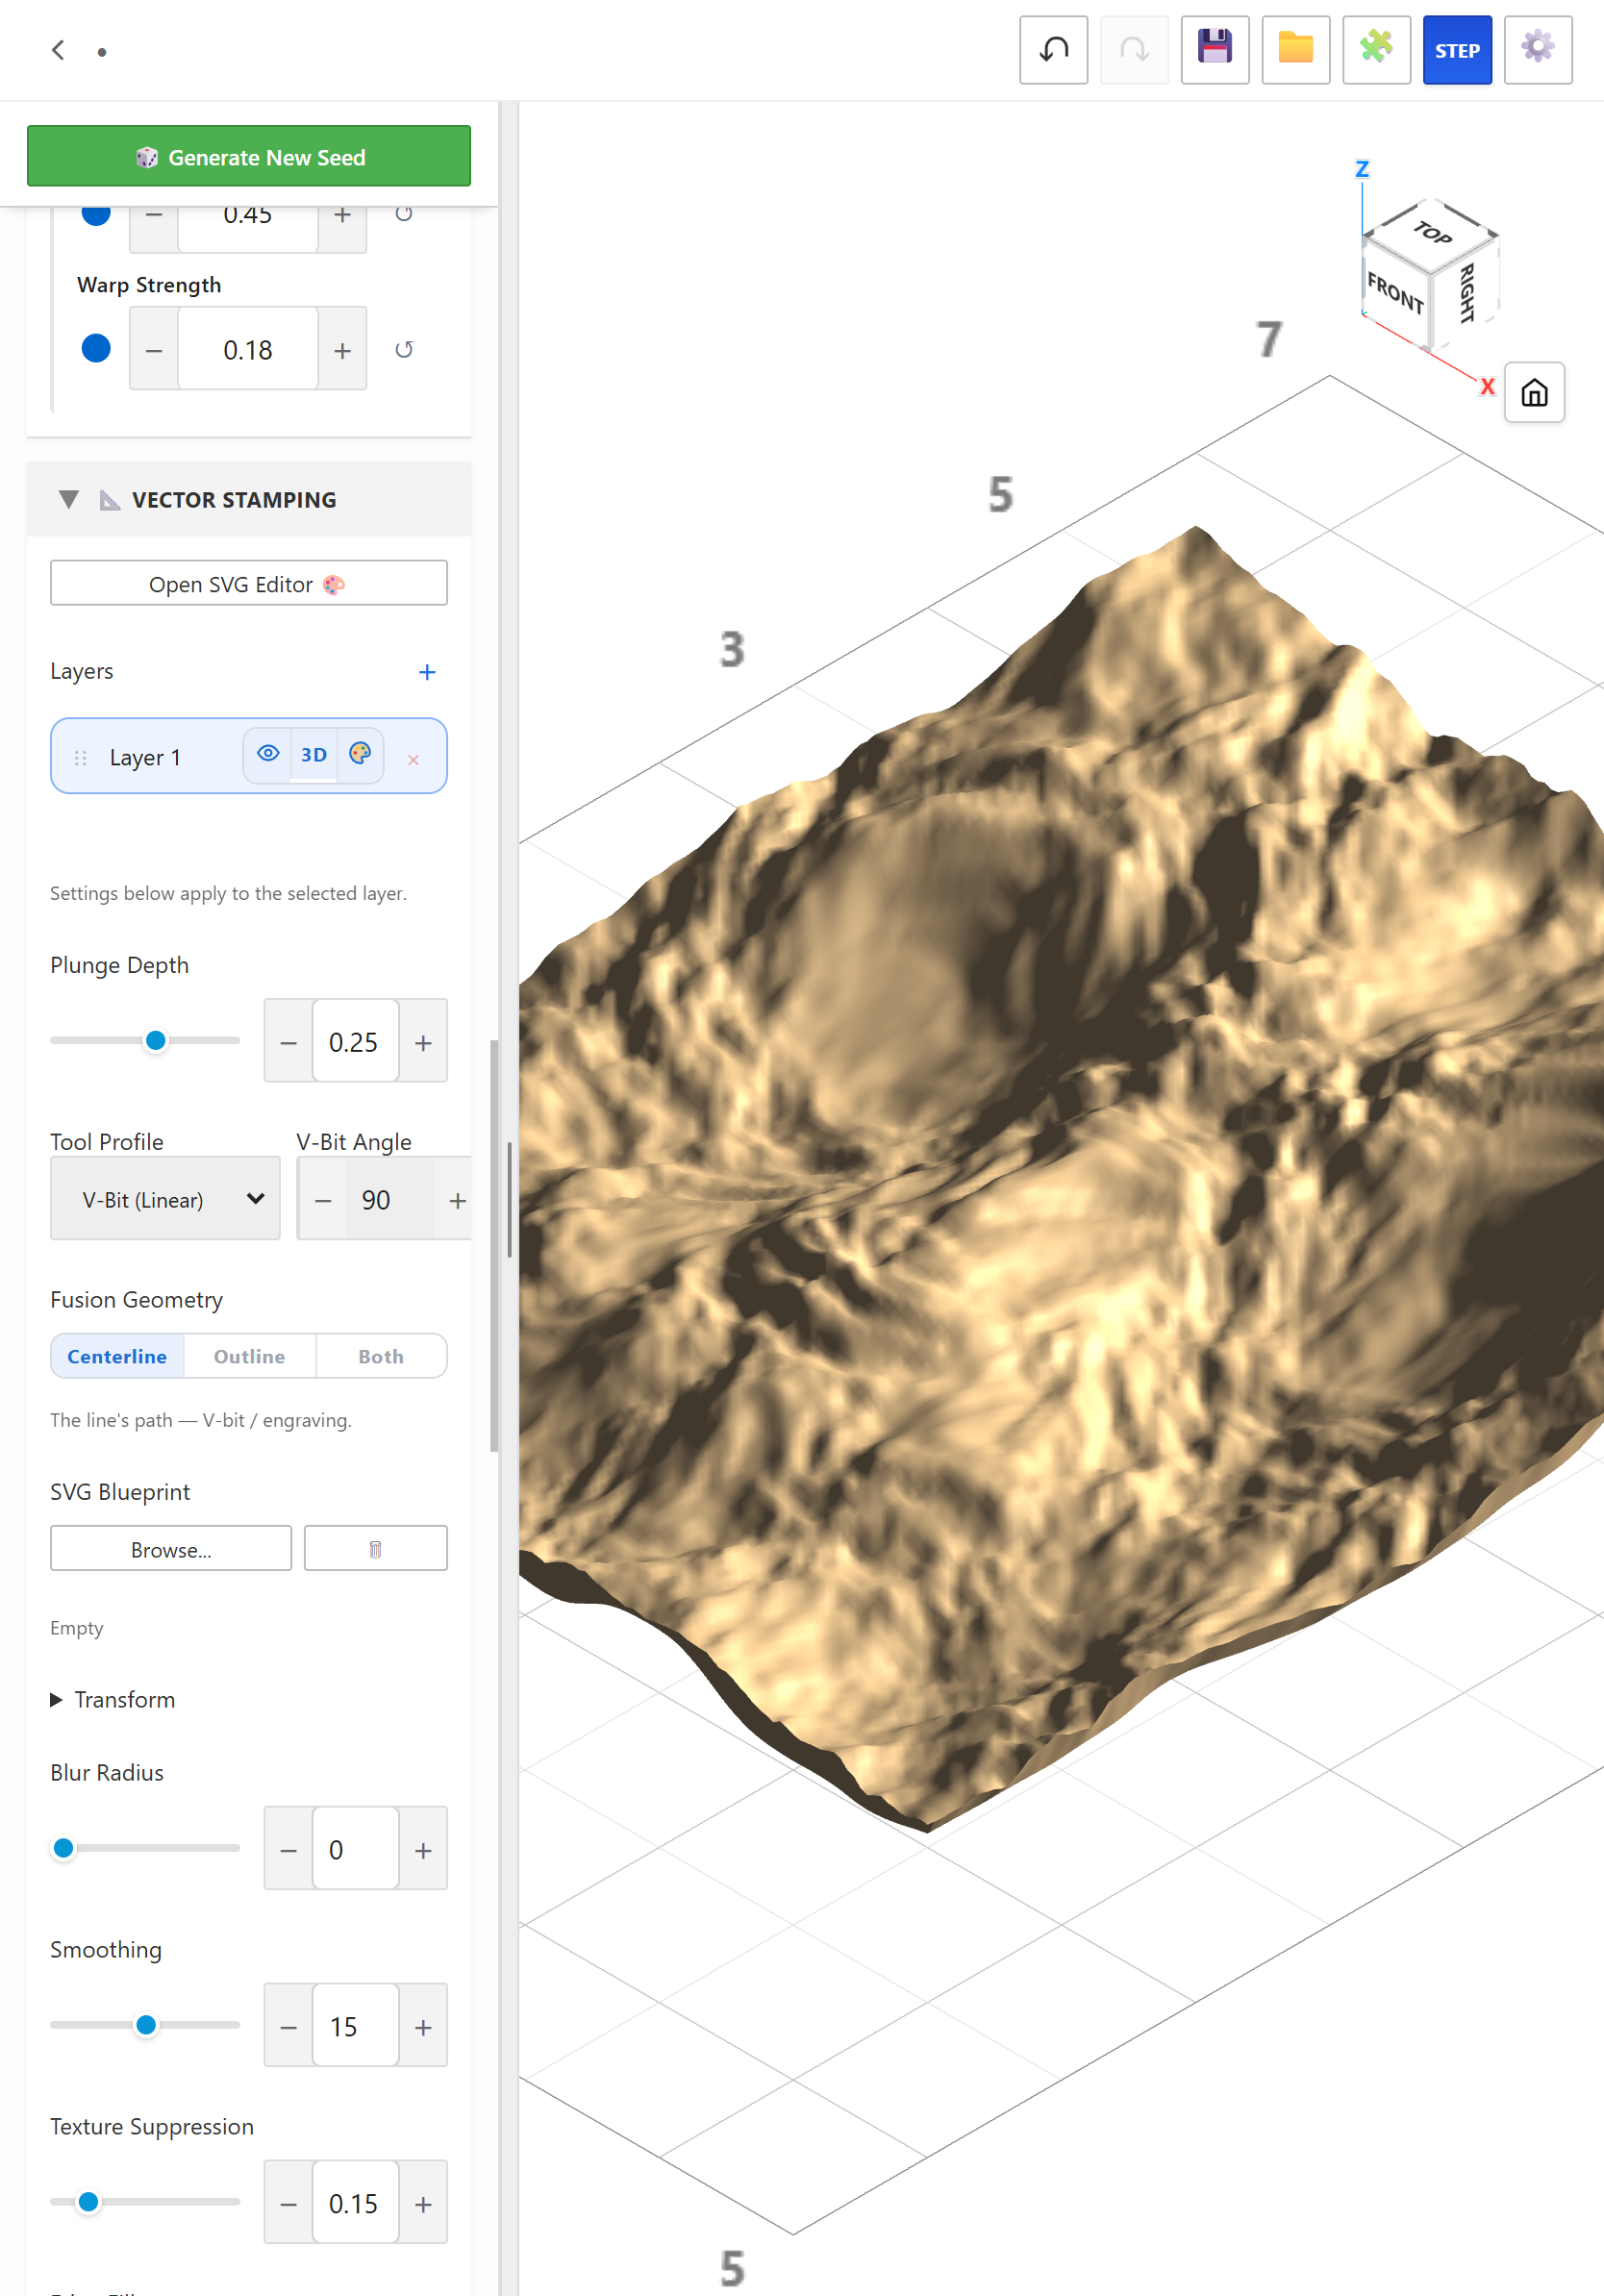Click the Warp Strength value field

pos(248,350)
